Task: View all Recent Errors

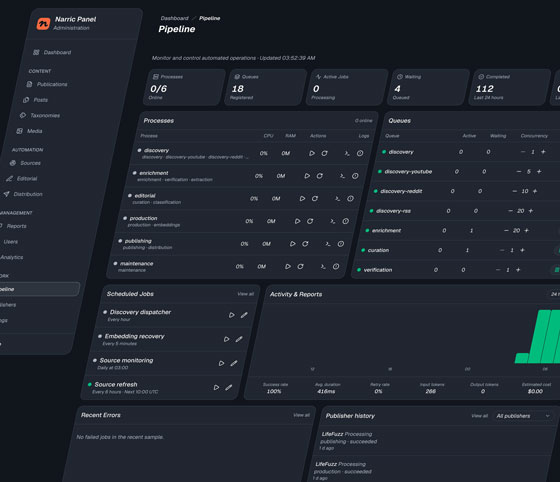Action: pyautogui.click(x=301, y=415)
